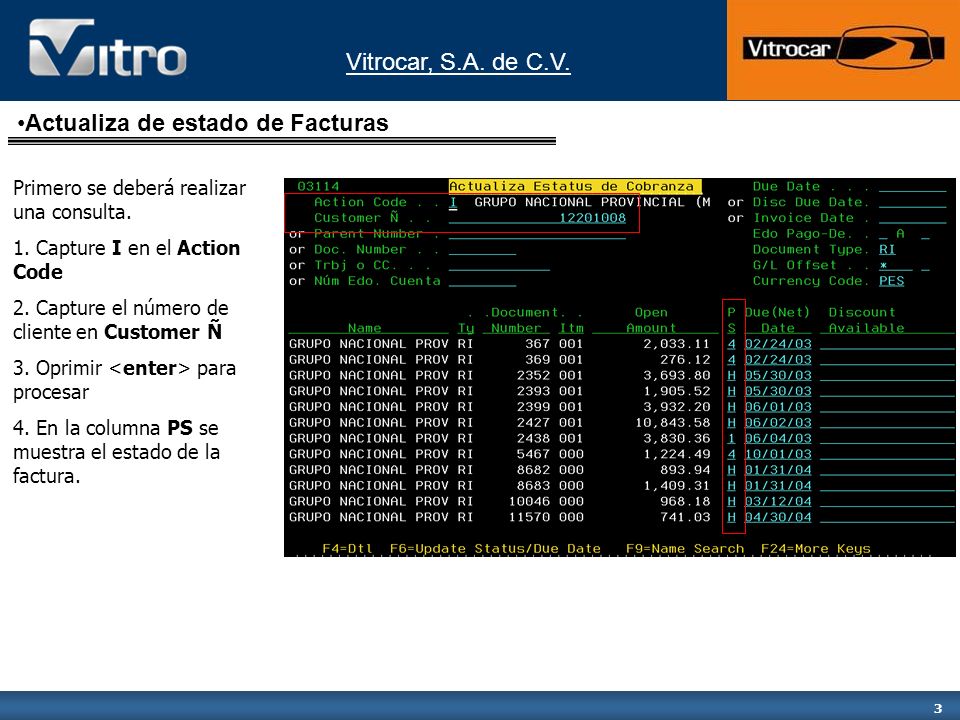The image size is (960, 720).
Task: Click the Action Code input field
Action: pos(453,203)
